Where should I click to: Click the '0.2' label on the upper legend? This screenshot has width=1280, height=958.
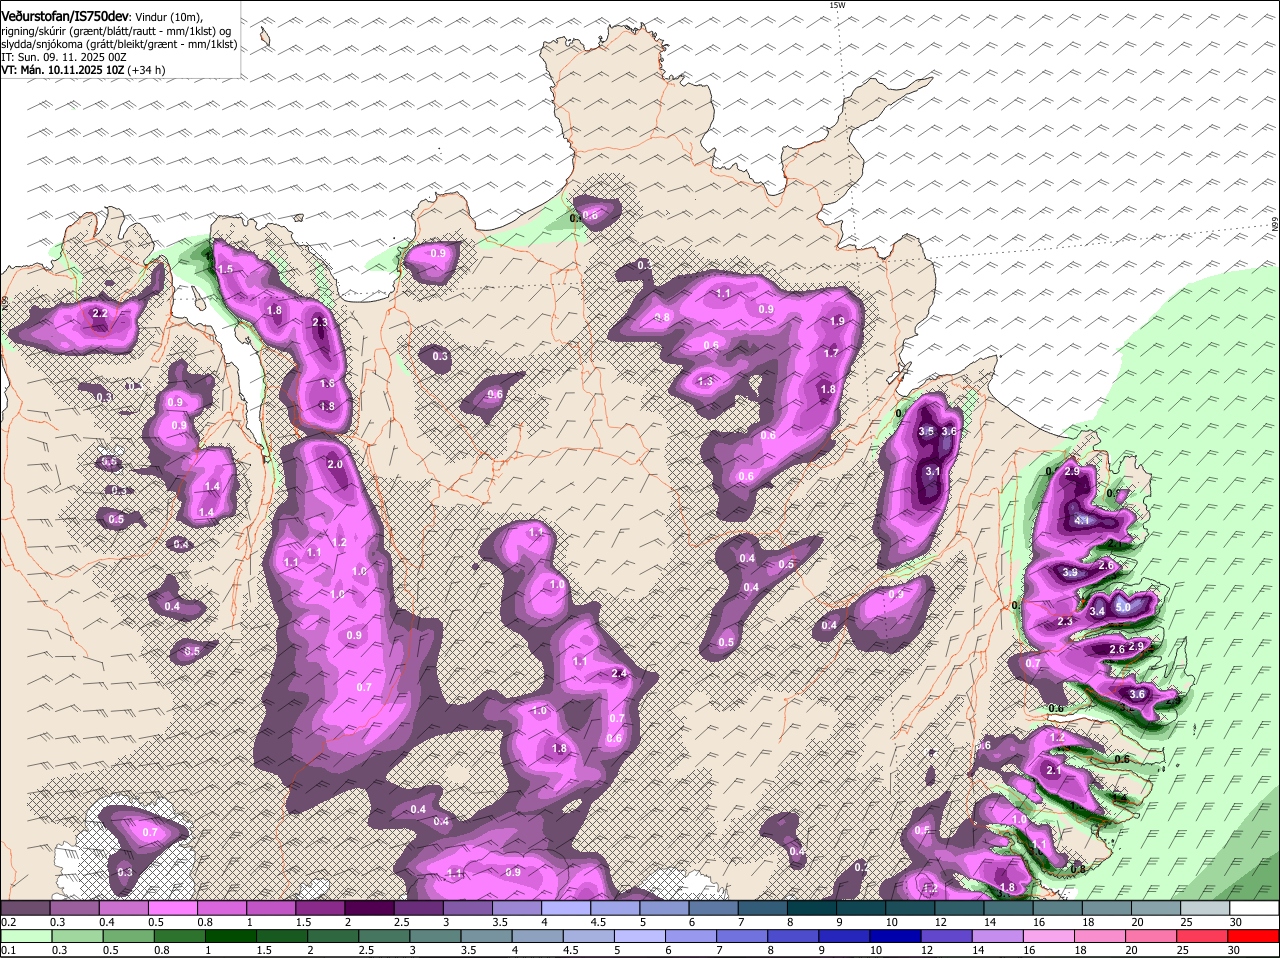tap(9, 921)
